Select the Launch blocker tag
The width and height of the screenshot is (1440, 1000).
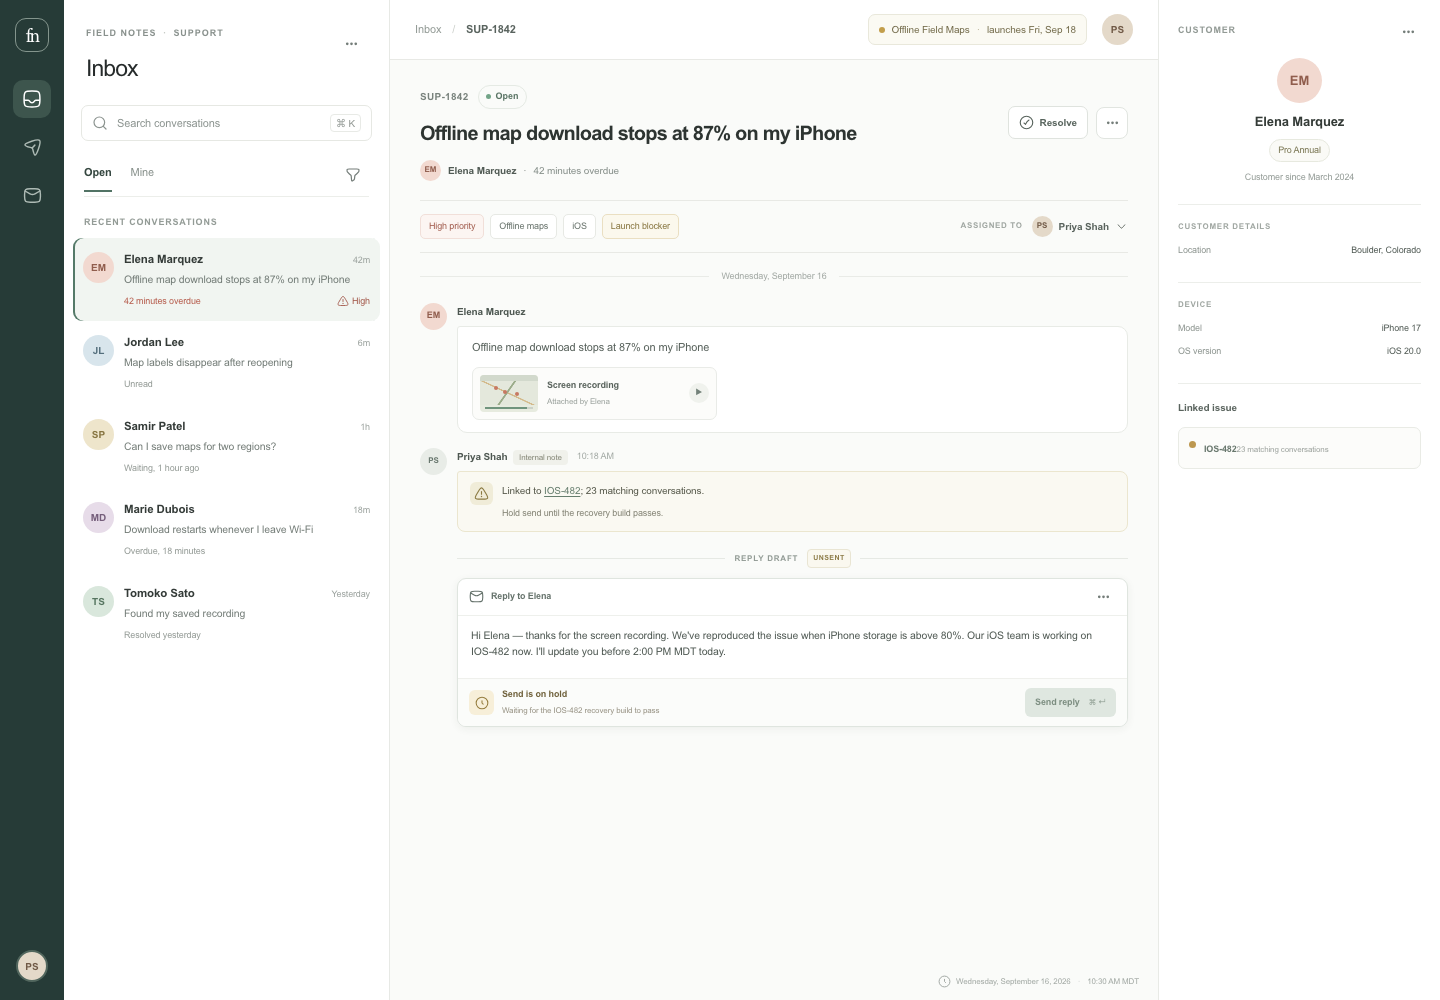(640, 227)
